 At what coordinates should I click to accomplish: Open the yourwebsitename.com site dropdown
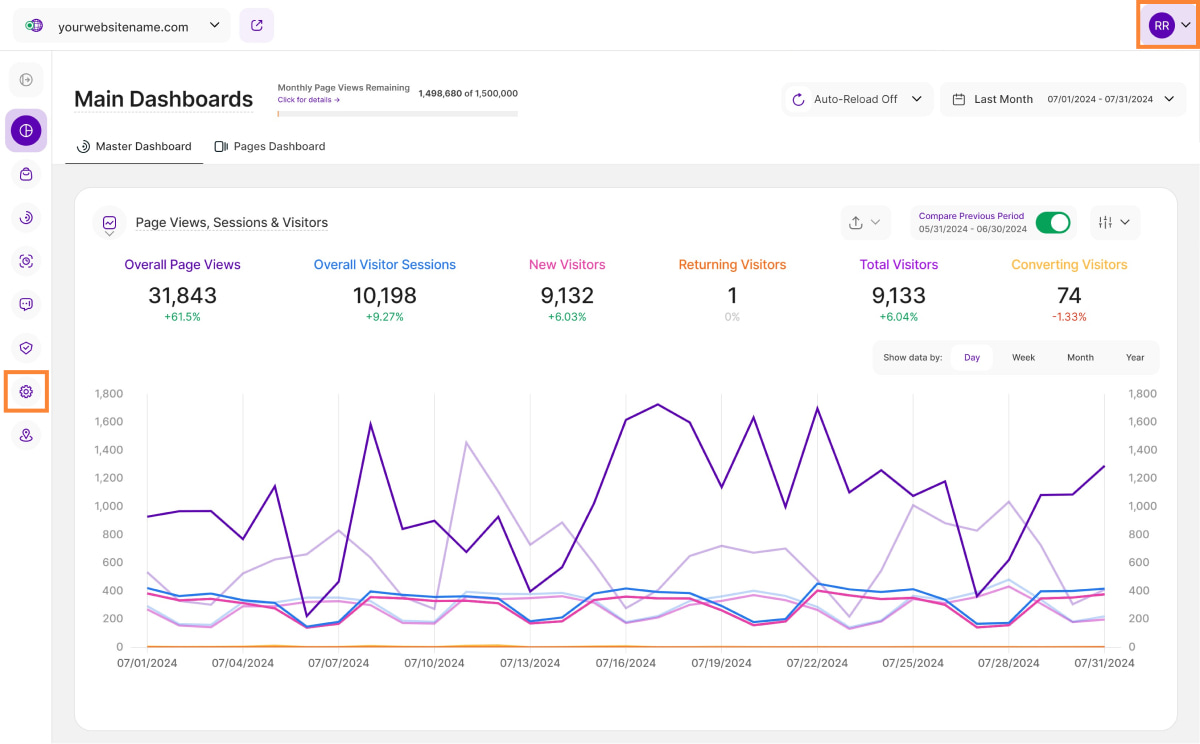121,26
